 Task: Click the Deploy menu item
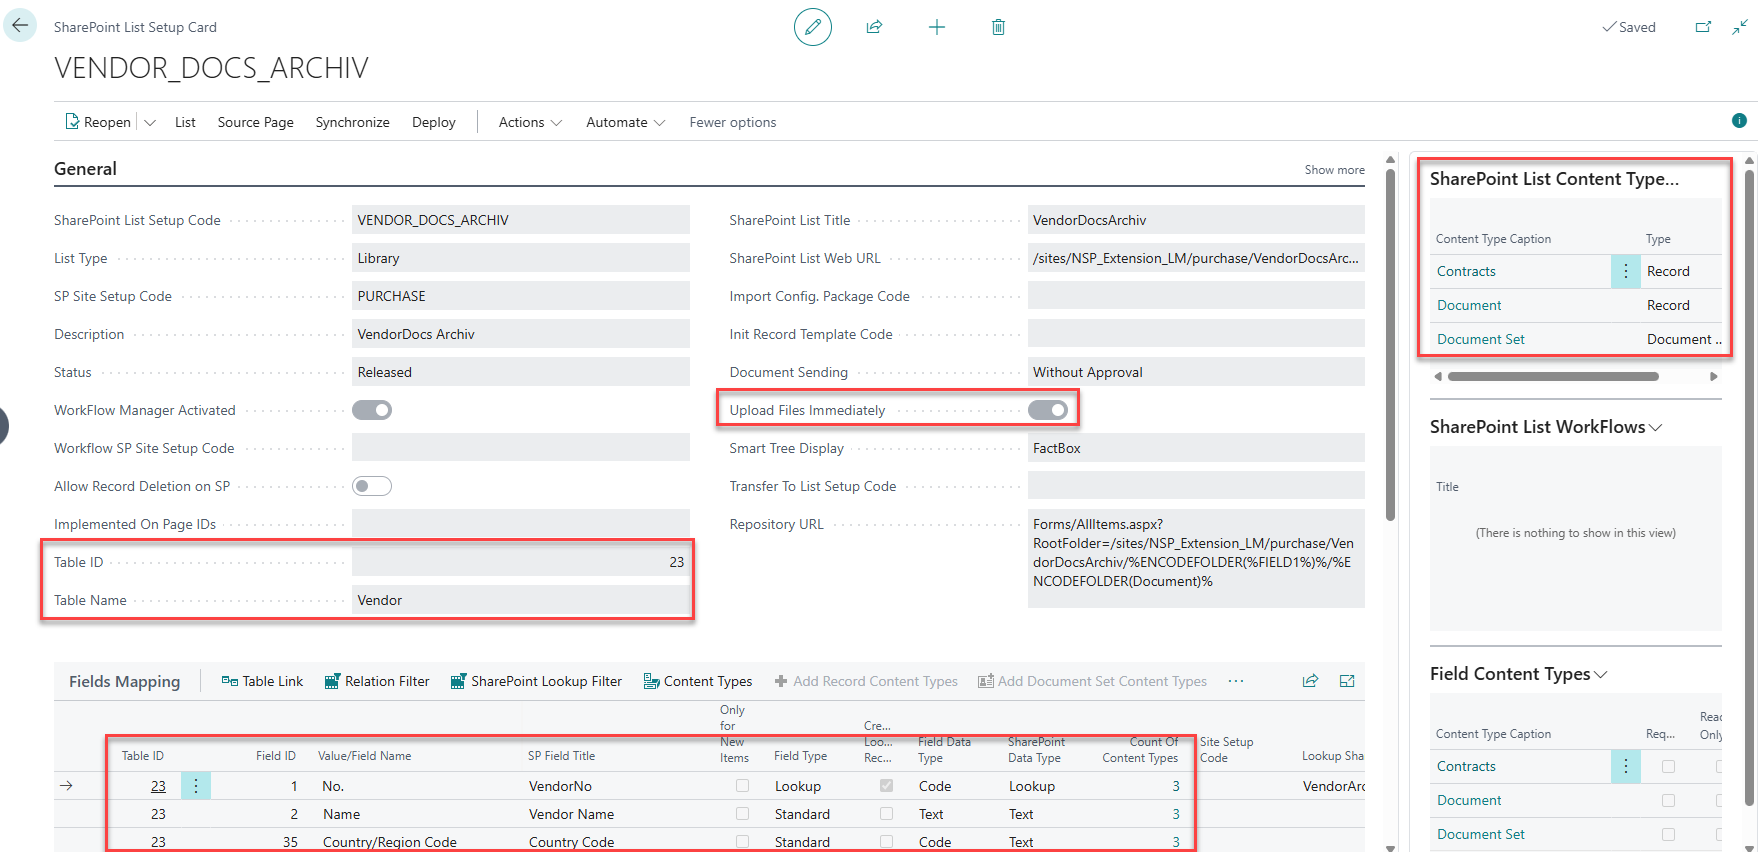[x=433, y=122]
